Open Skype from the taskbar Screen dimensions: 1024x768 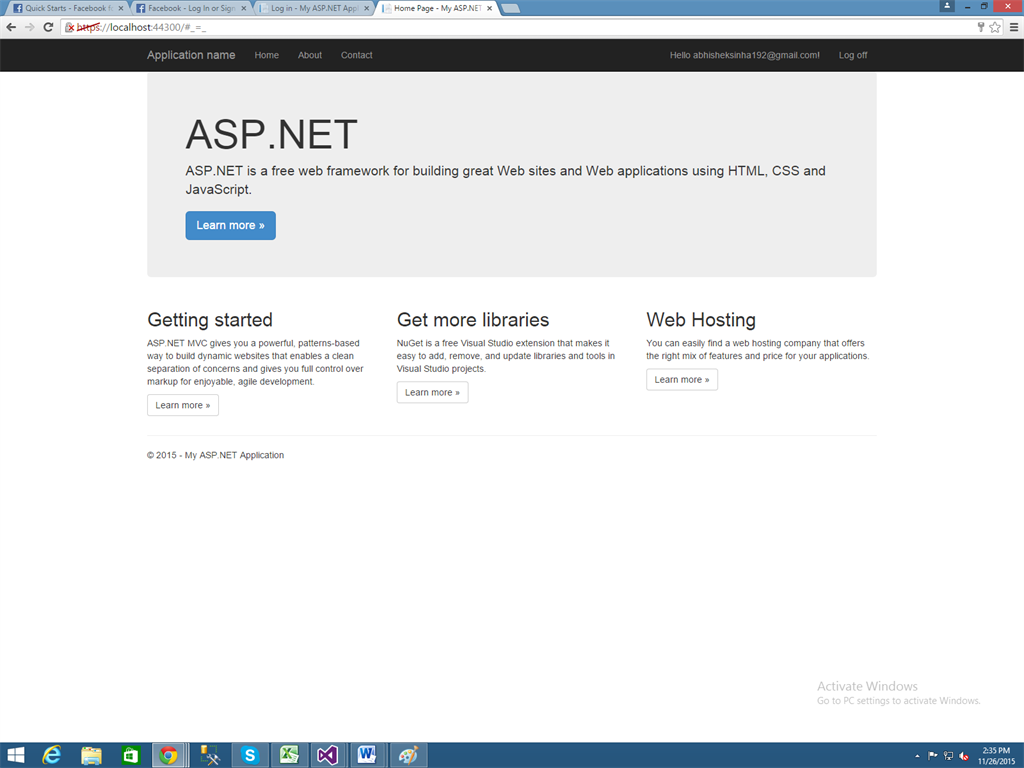249,755
